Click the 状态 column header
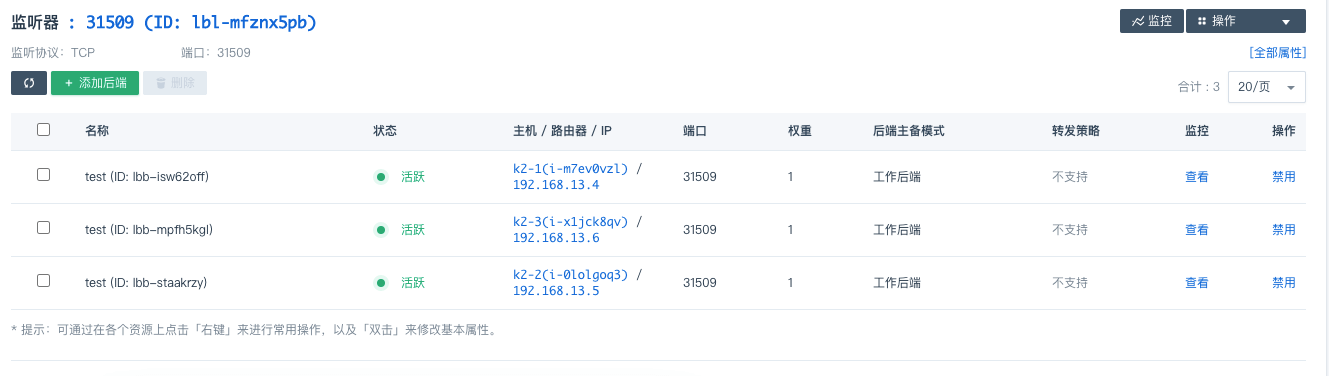This screenshot has height=376, width=1329. 385,131
